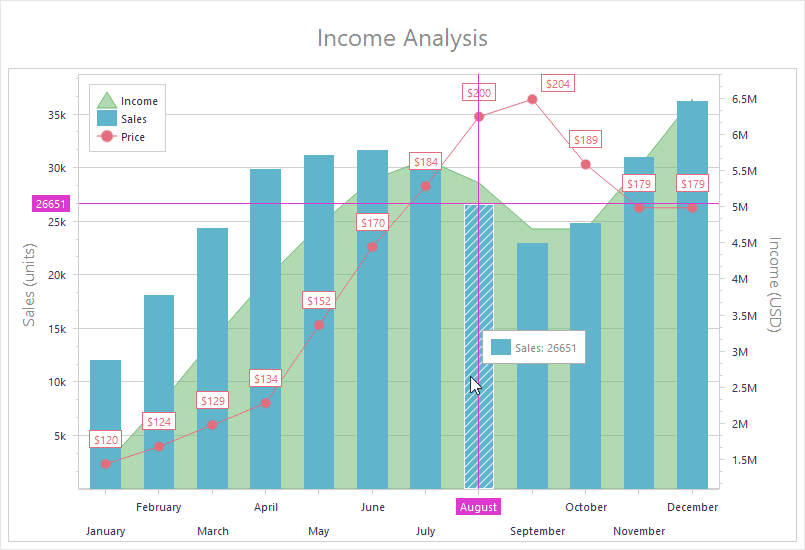Select the November Sales bar
805x550 pixels.
[x=639, y=323]
